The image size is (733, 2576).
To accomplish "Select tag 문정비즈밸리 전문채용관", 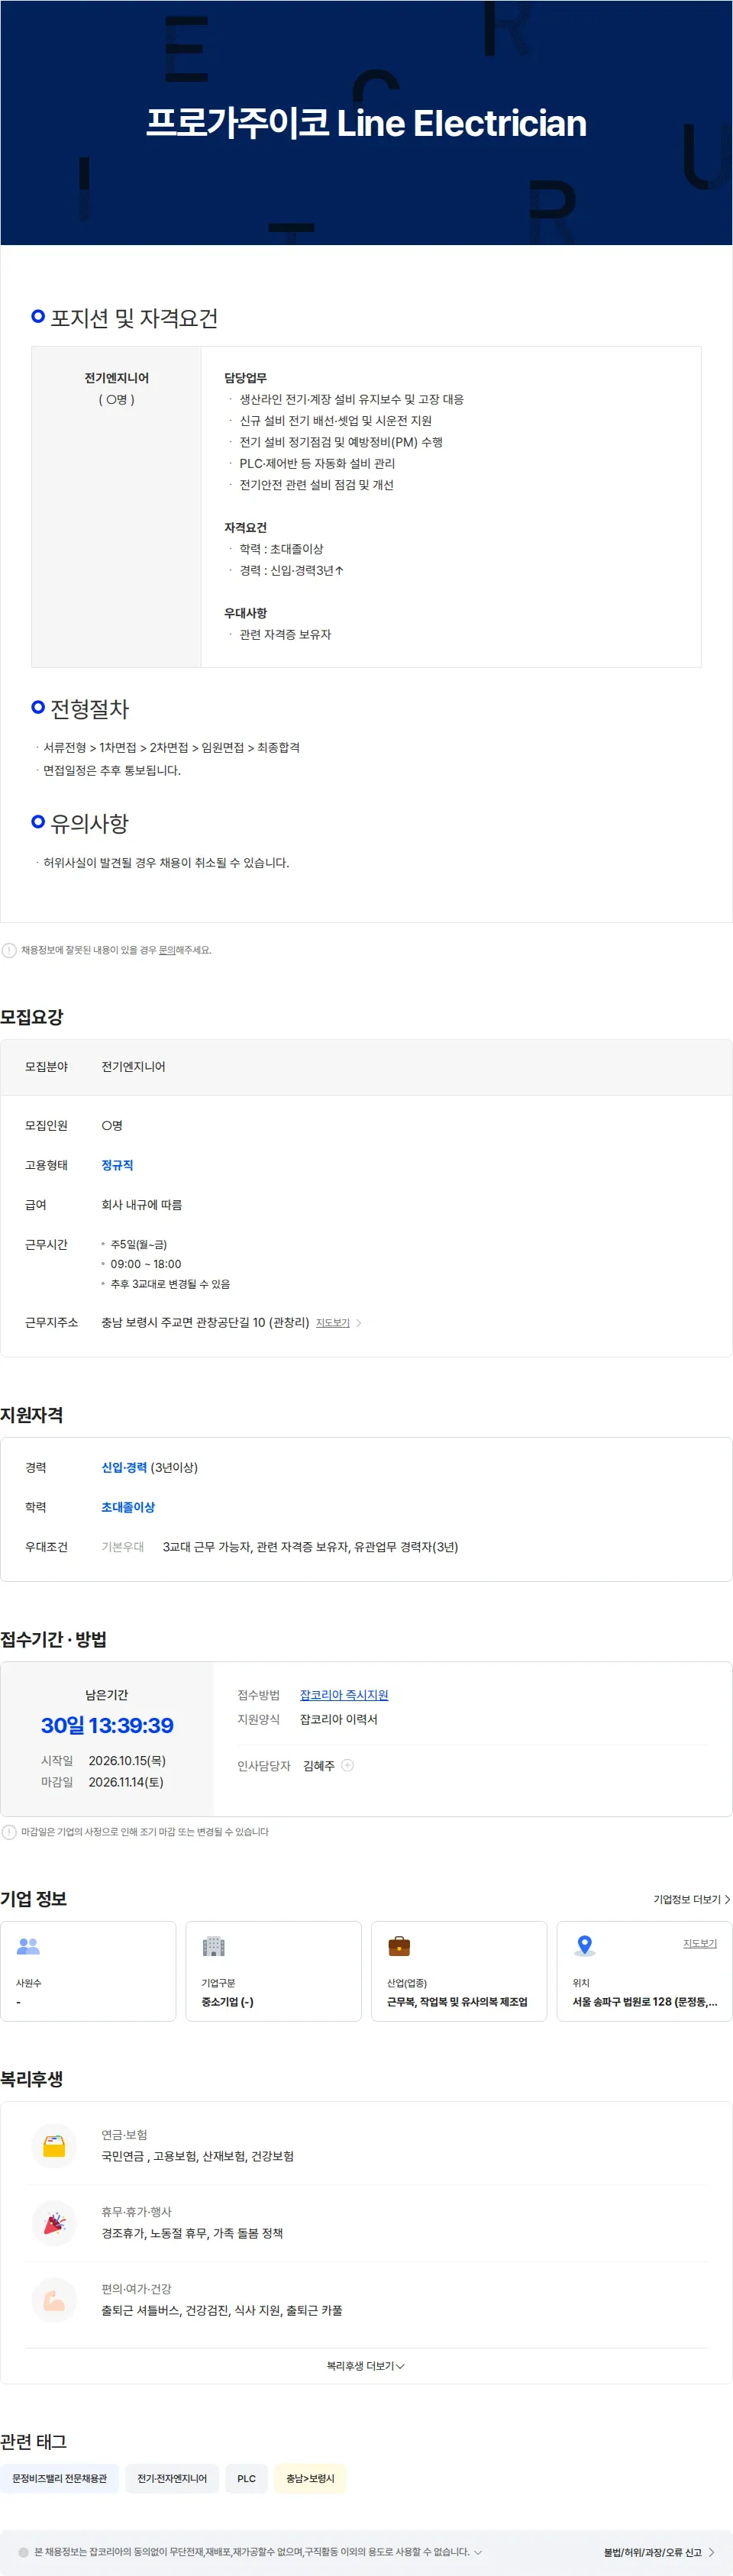I will click(x=60, y=2478).
